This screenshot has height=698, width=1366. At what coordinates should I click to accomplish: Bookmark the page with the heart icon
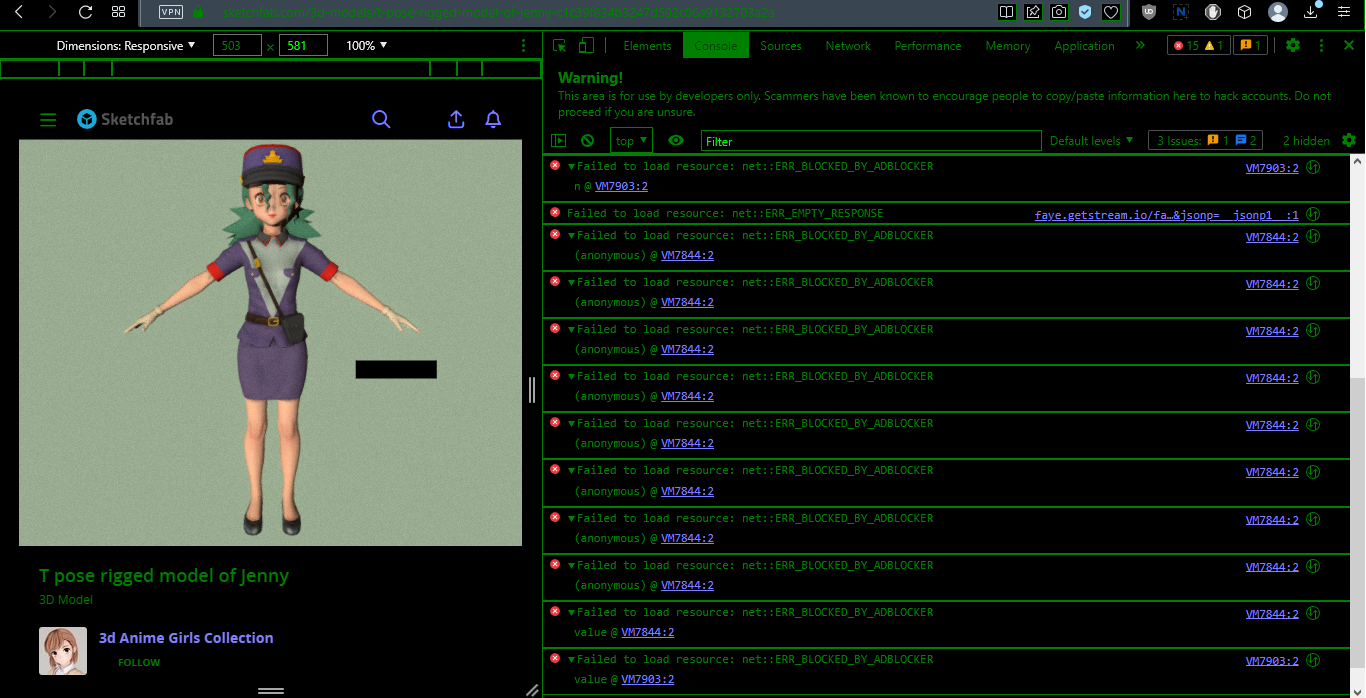tap(1110, 12)
